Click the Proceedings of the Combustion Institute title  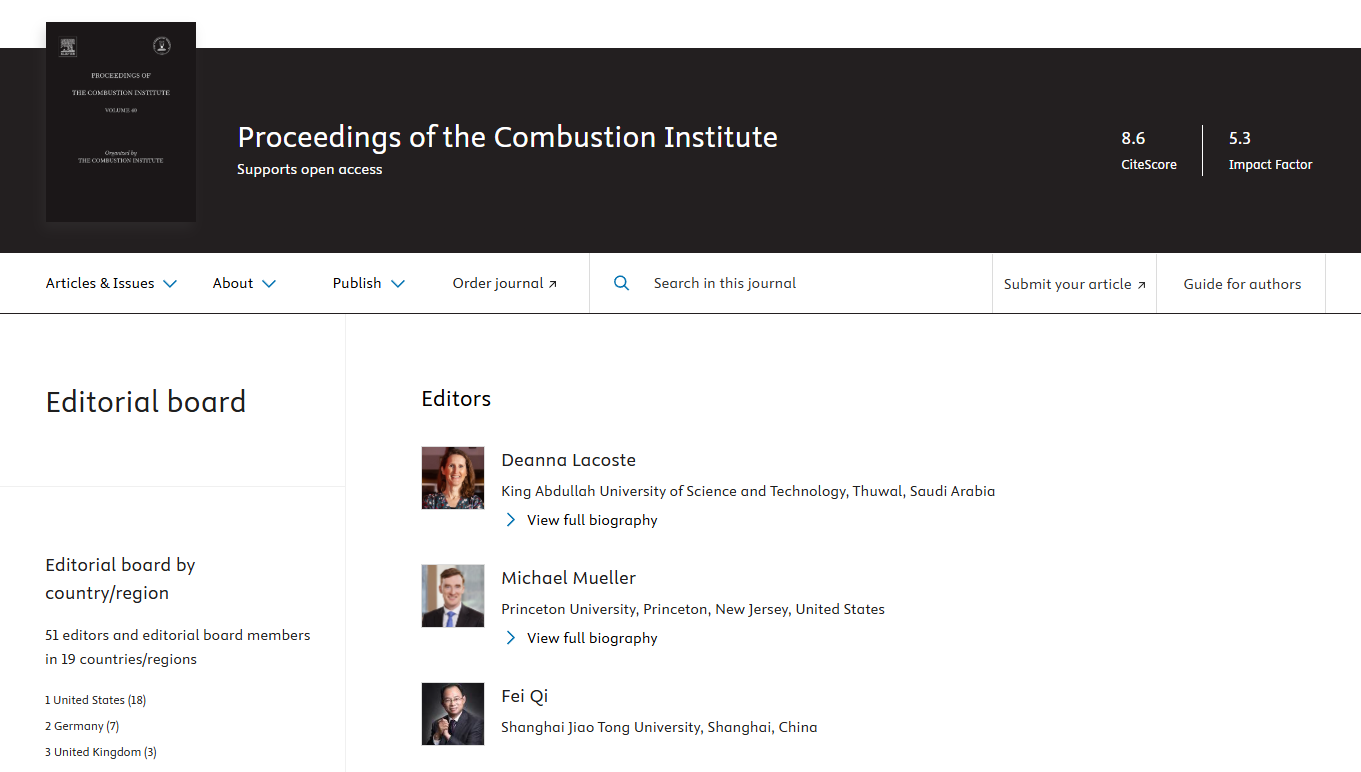click(x=507, y=137)
